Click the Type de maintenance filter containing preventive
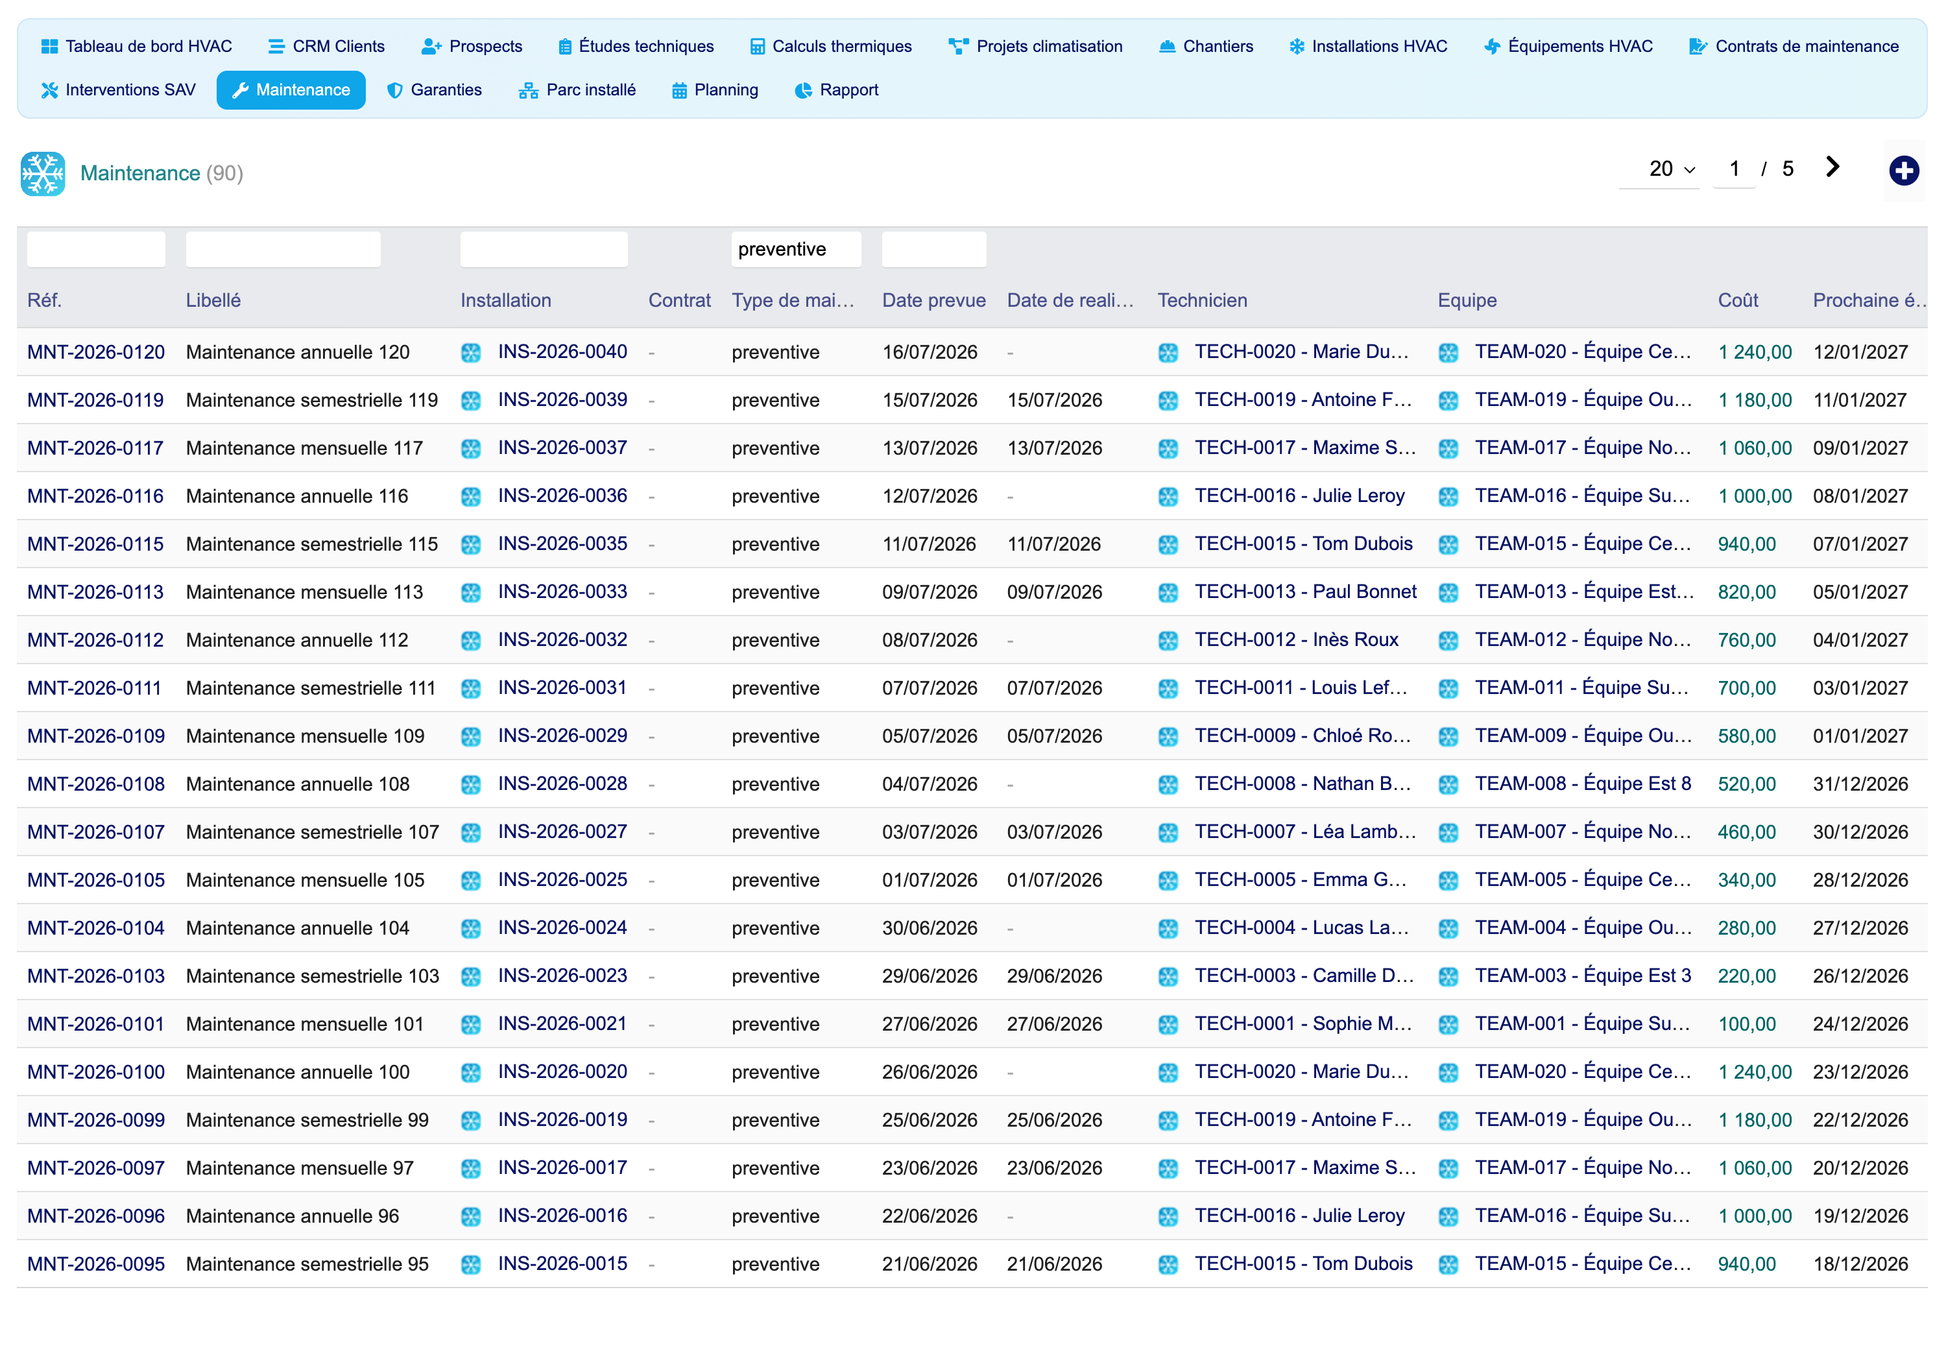 (x=796, y=249)
